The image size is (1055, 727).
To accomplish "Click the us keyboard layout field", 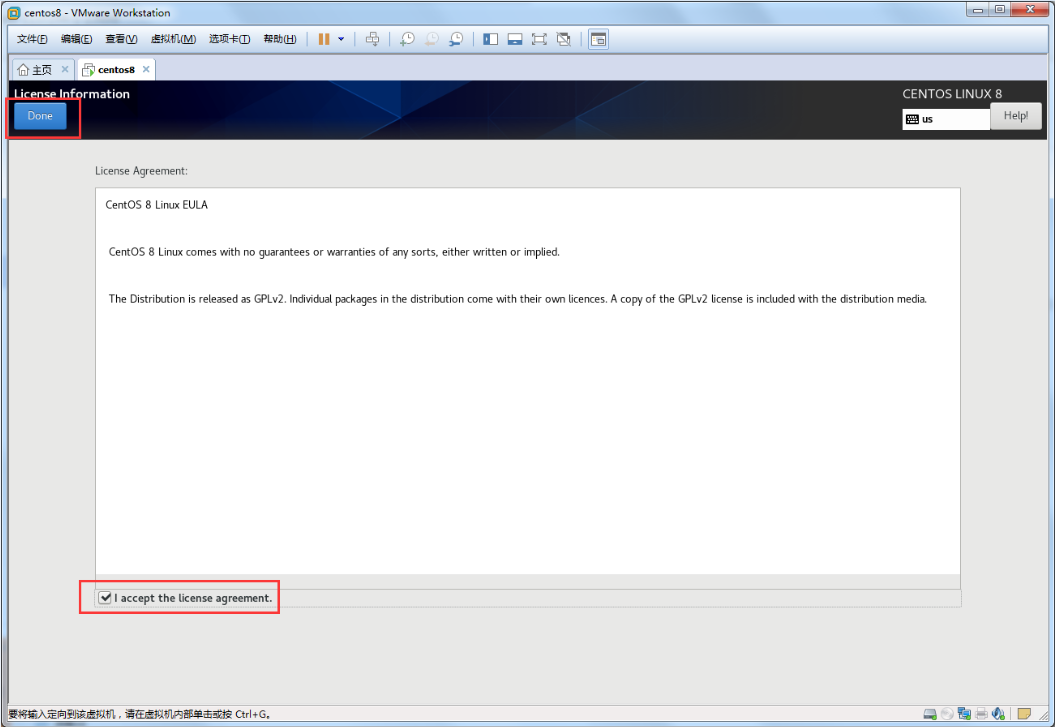I will 945,119.
